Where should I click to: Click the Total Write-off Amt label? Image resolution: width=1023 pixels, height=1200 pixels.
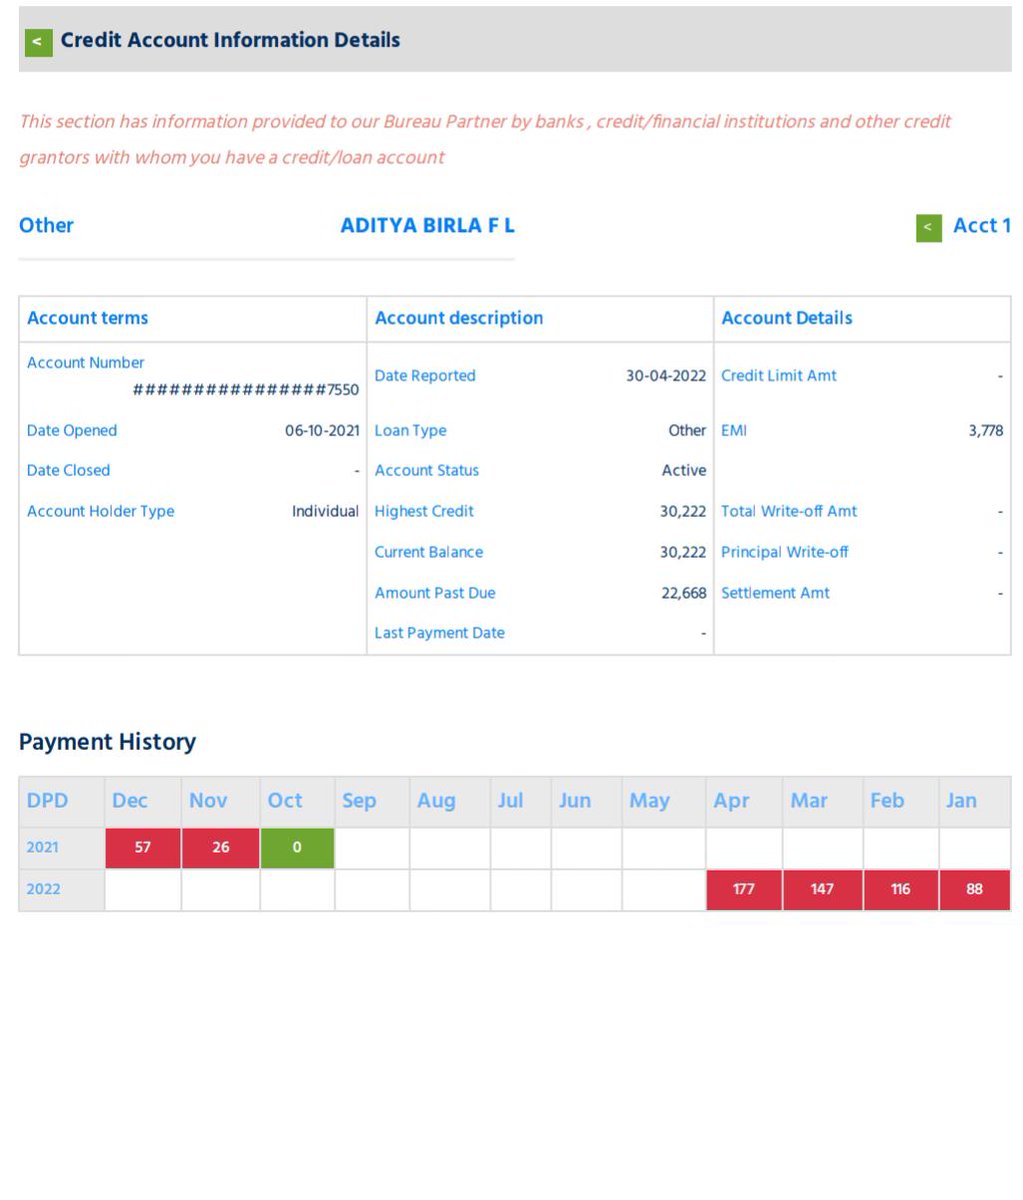point(789,511)
